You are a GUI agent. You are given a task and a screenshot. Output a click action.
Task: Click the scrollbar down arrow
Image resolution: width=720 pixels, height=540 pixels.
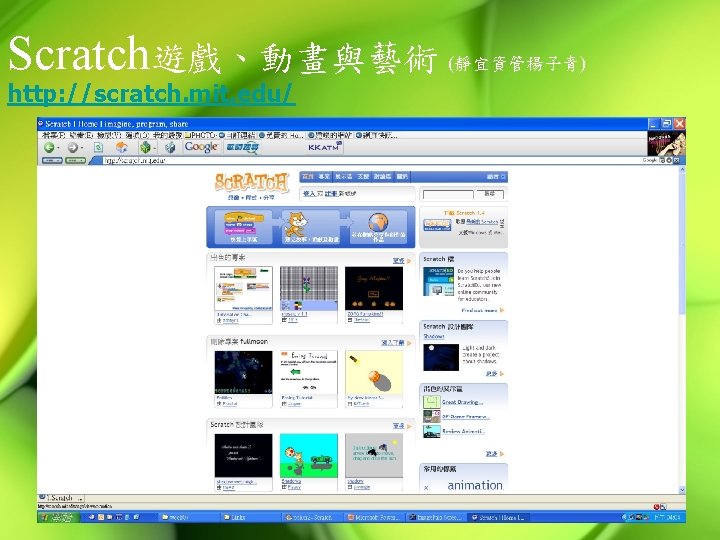click(x=682, y=490)
